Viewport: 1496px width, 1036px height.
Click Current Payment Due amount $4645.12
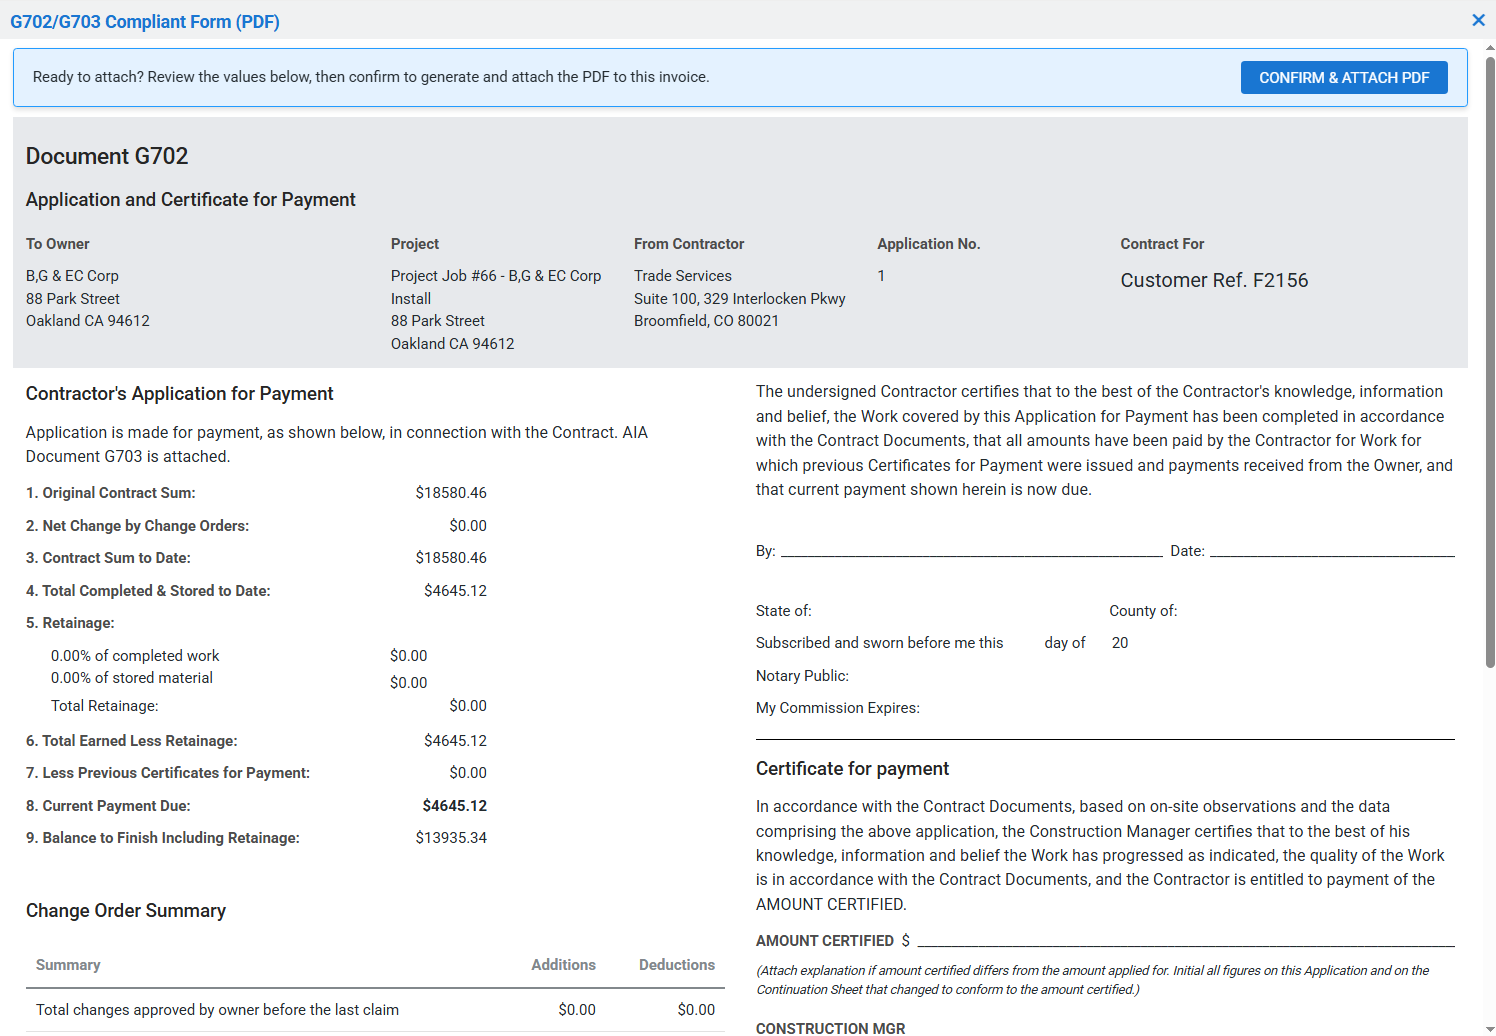click(x=455, y=806)
